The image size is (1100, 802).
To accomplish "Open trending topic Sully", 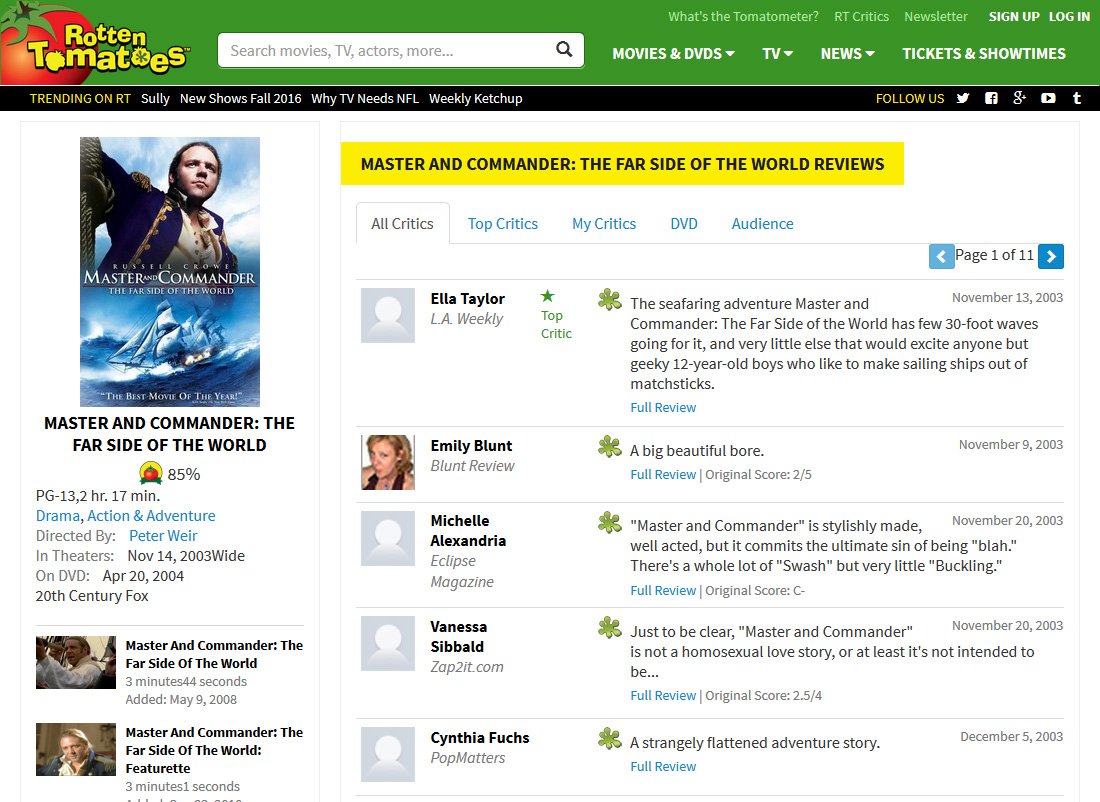I will (x=155, y=98).
